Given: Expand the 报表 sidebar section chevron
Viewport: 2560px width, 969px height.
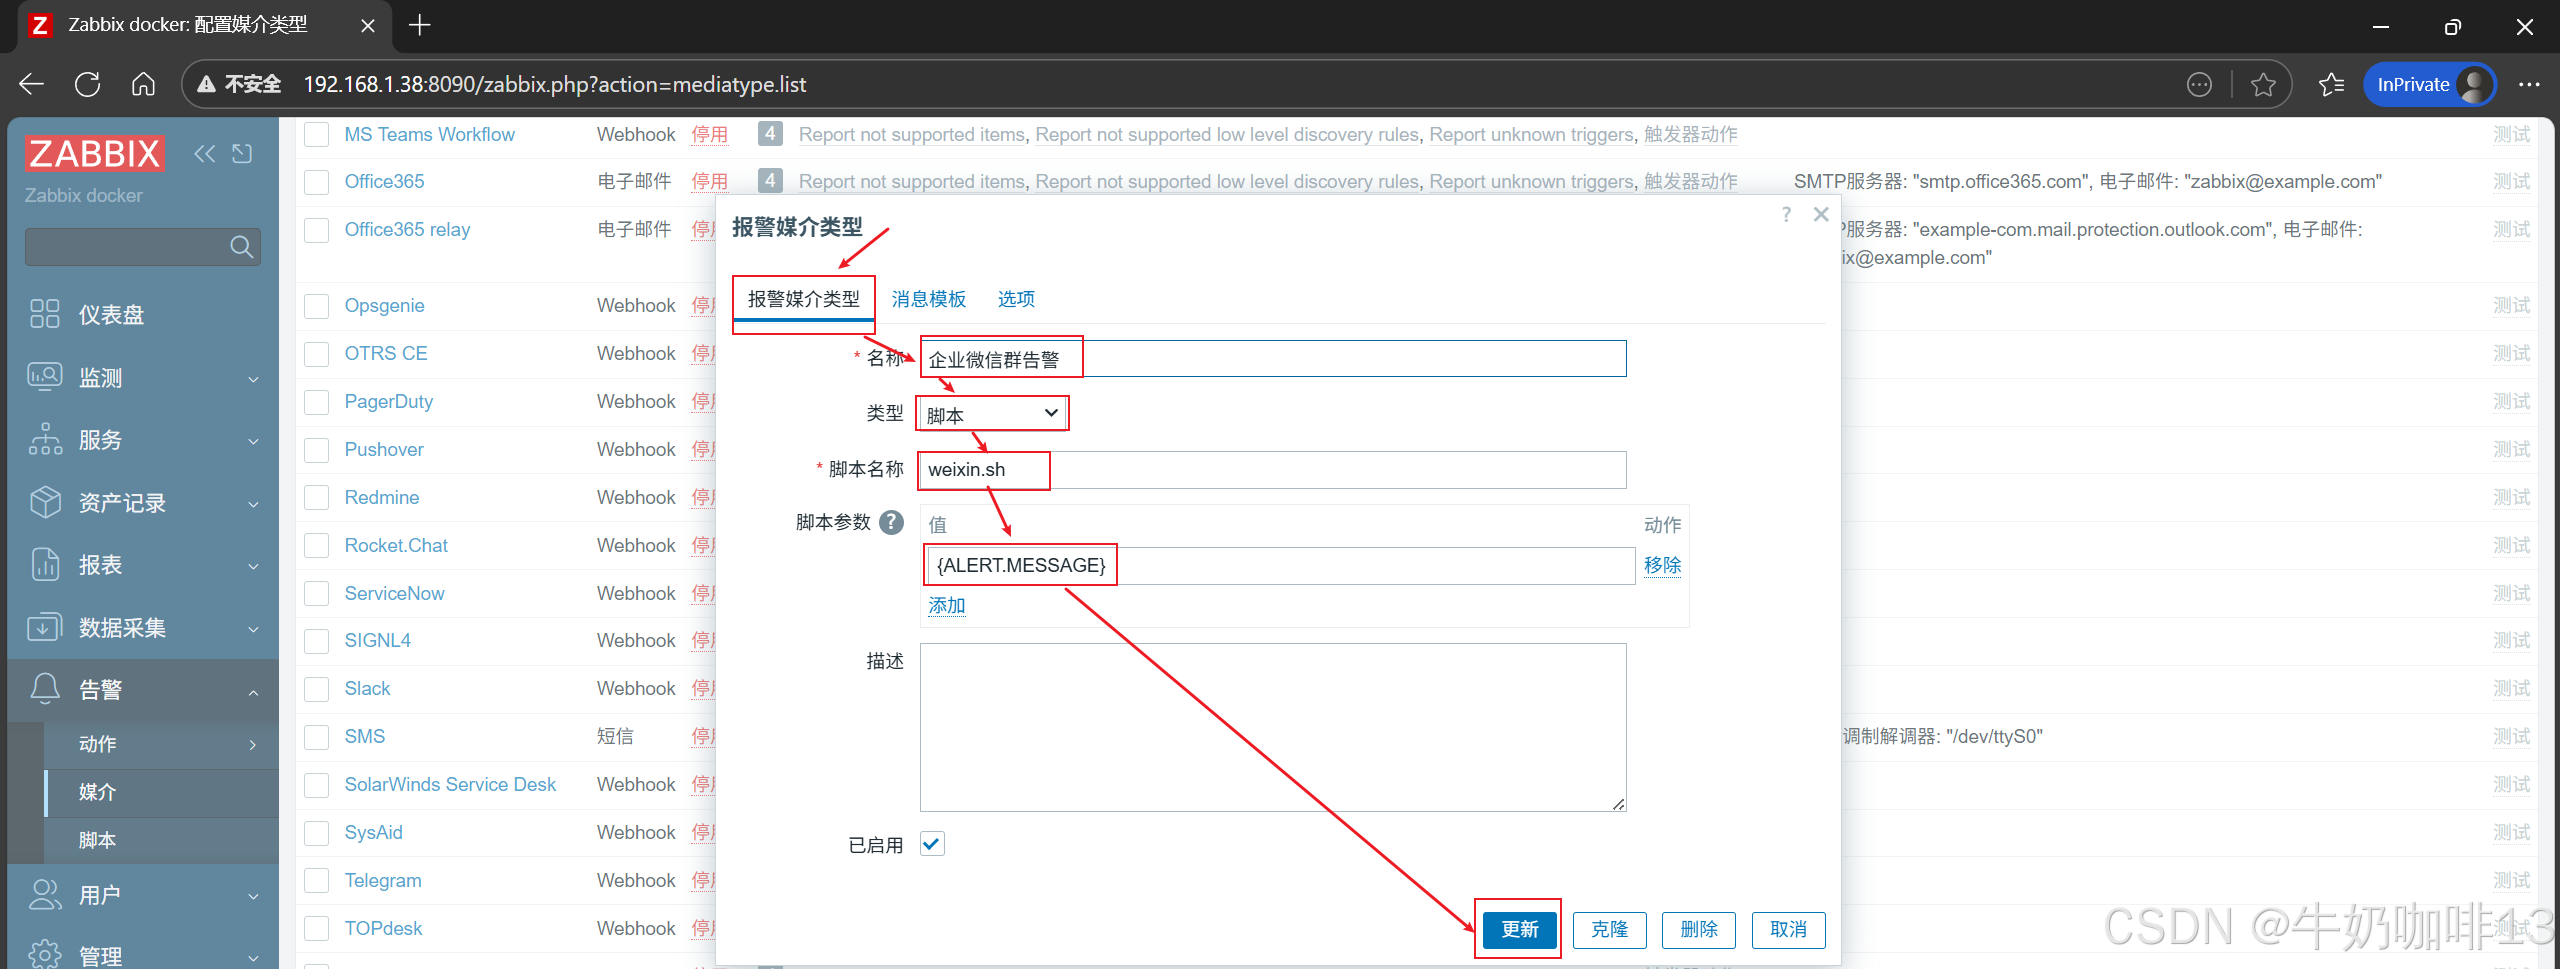Looking at the screenshot, I should coord(253,566).
